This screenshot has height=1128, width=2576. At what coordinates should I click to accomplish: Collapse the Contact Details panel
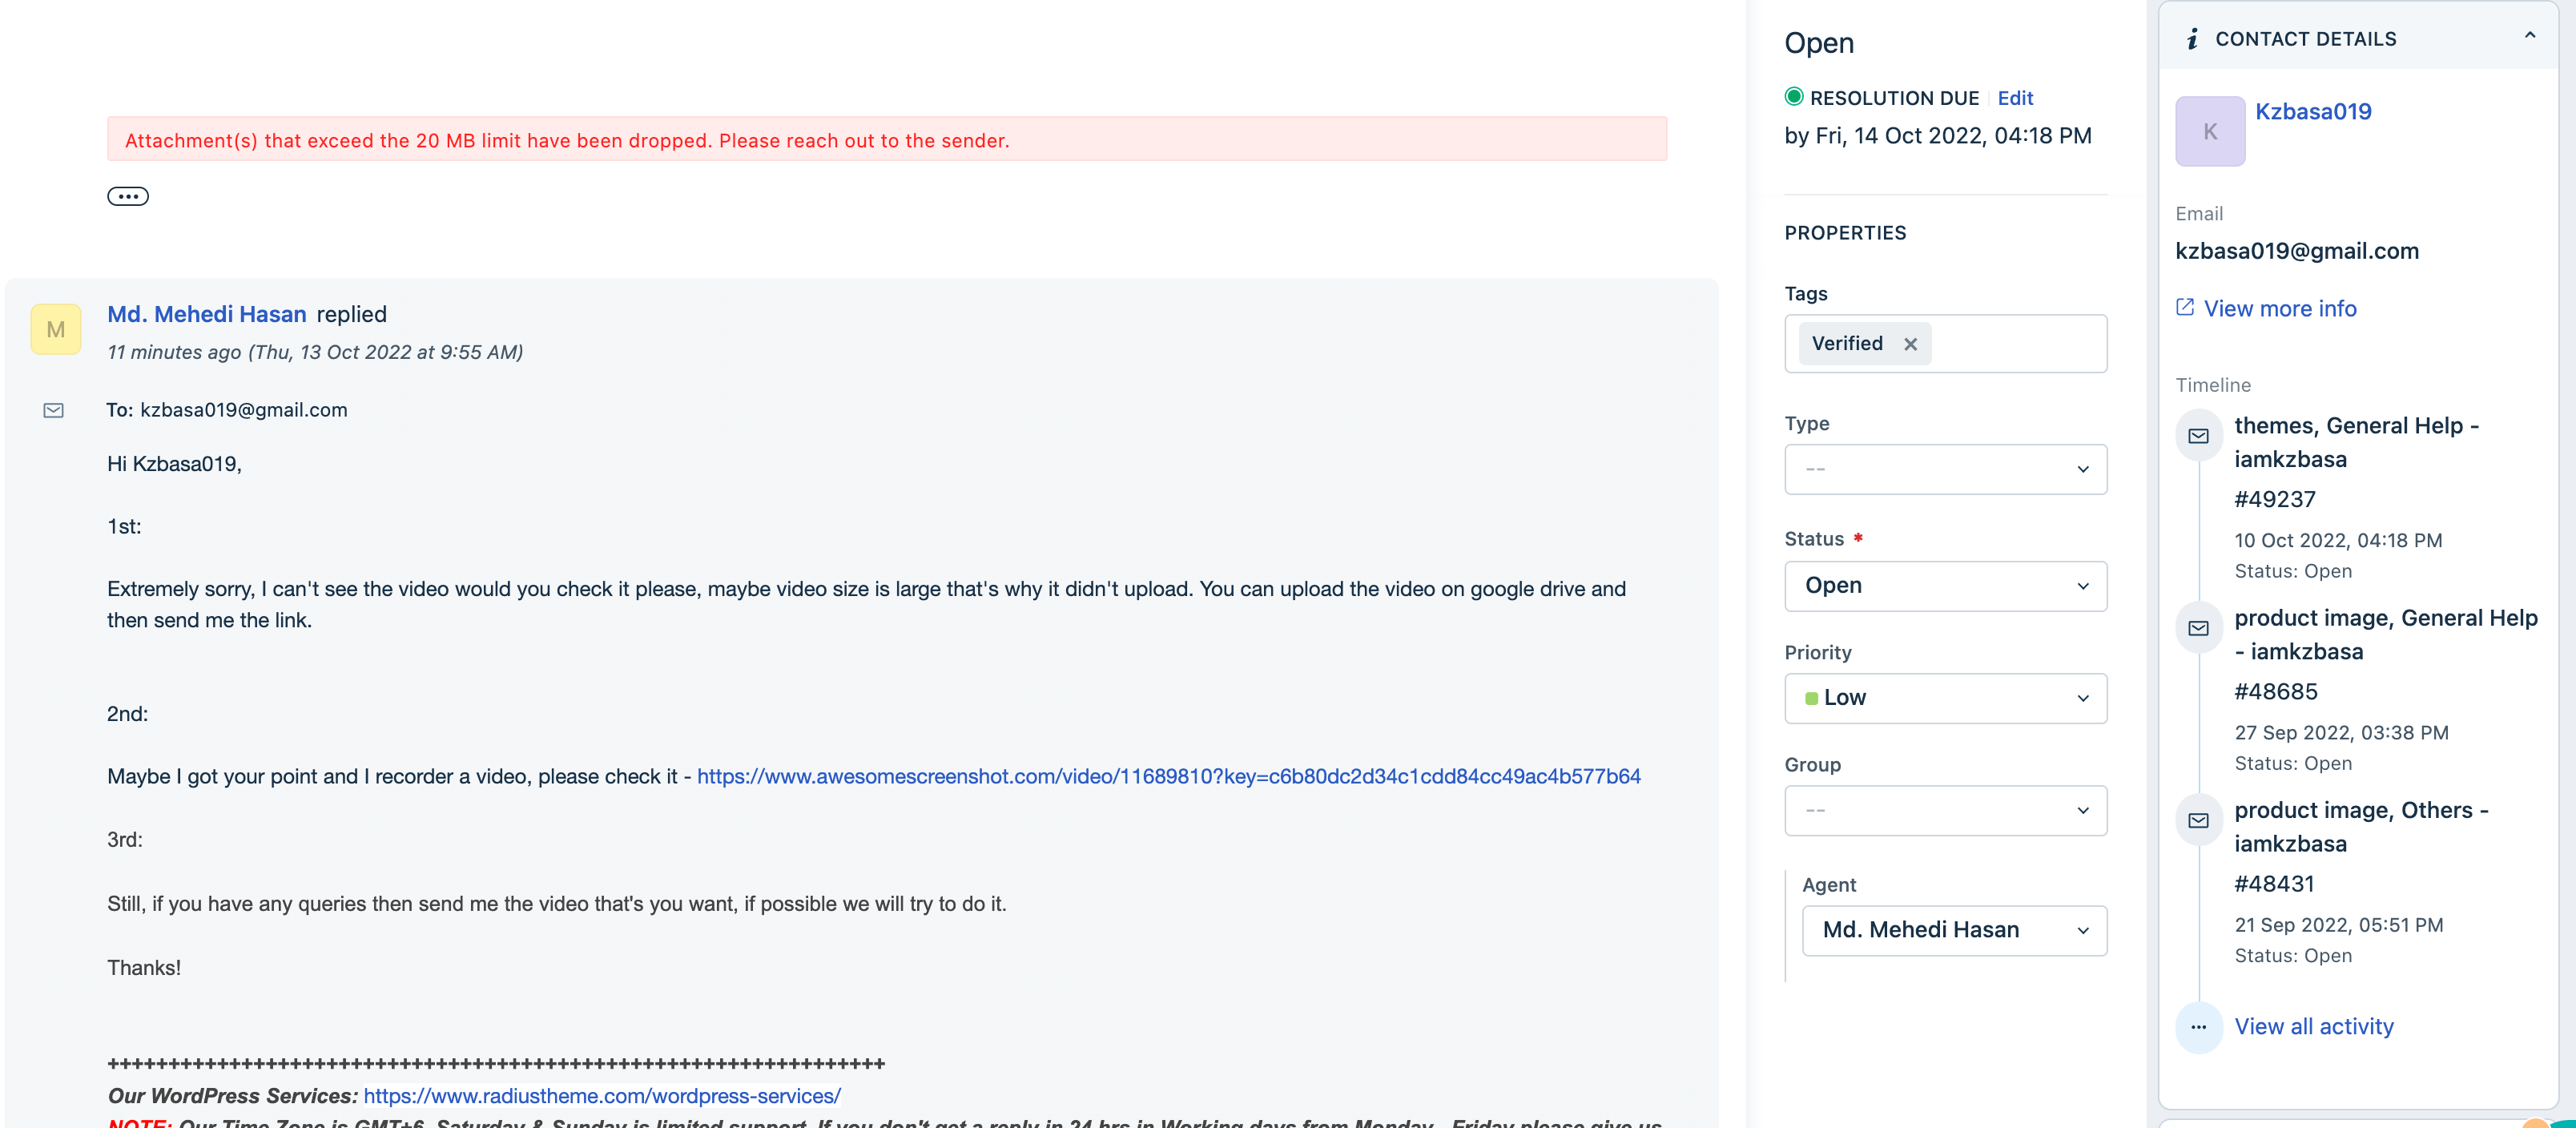2529,36
